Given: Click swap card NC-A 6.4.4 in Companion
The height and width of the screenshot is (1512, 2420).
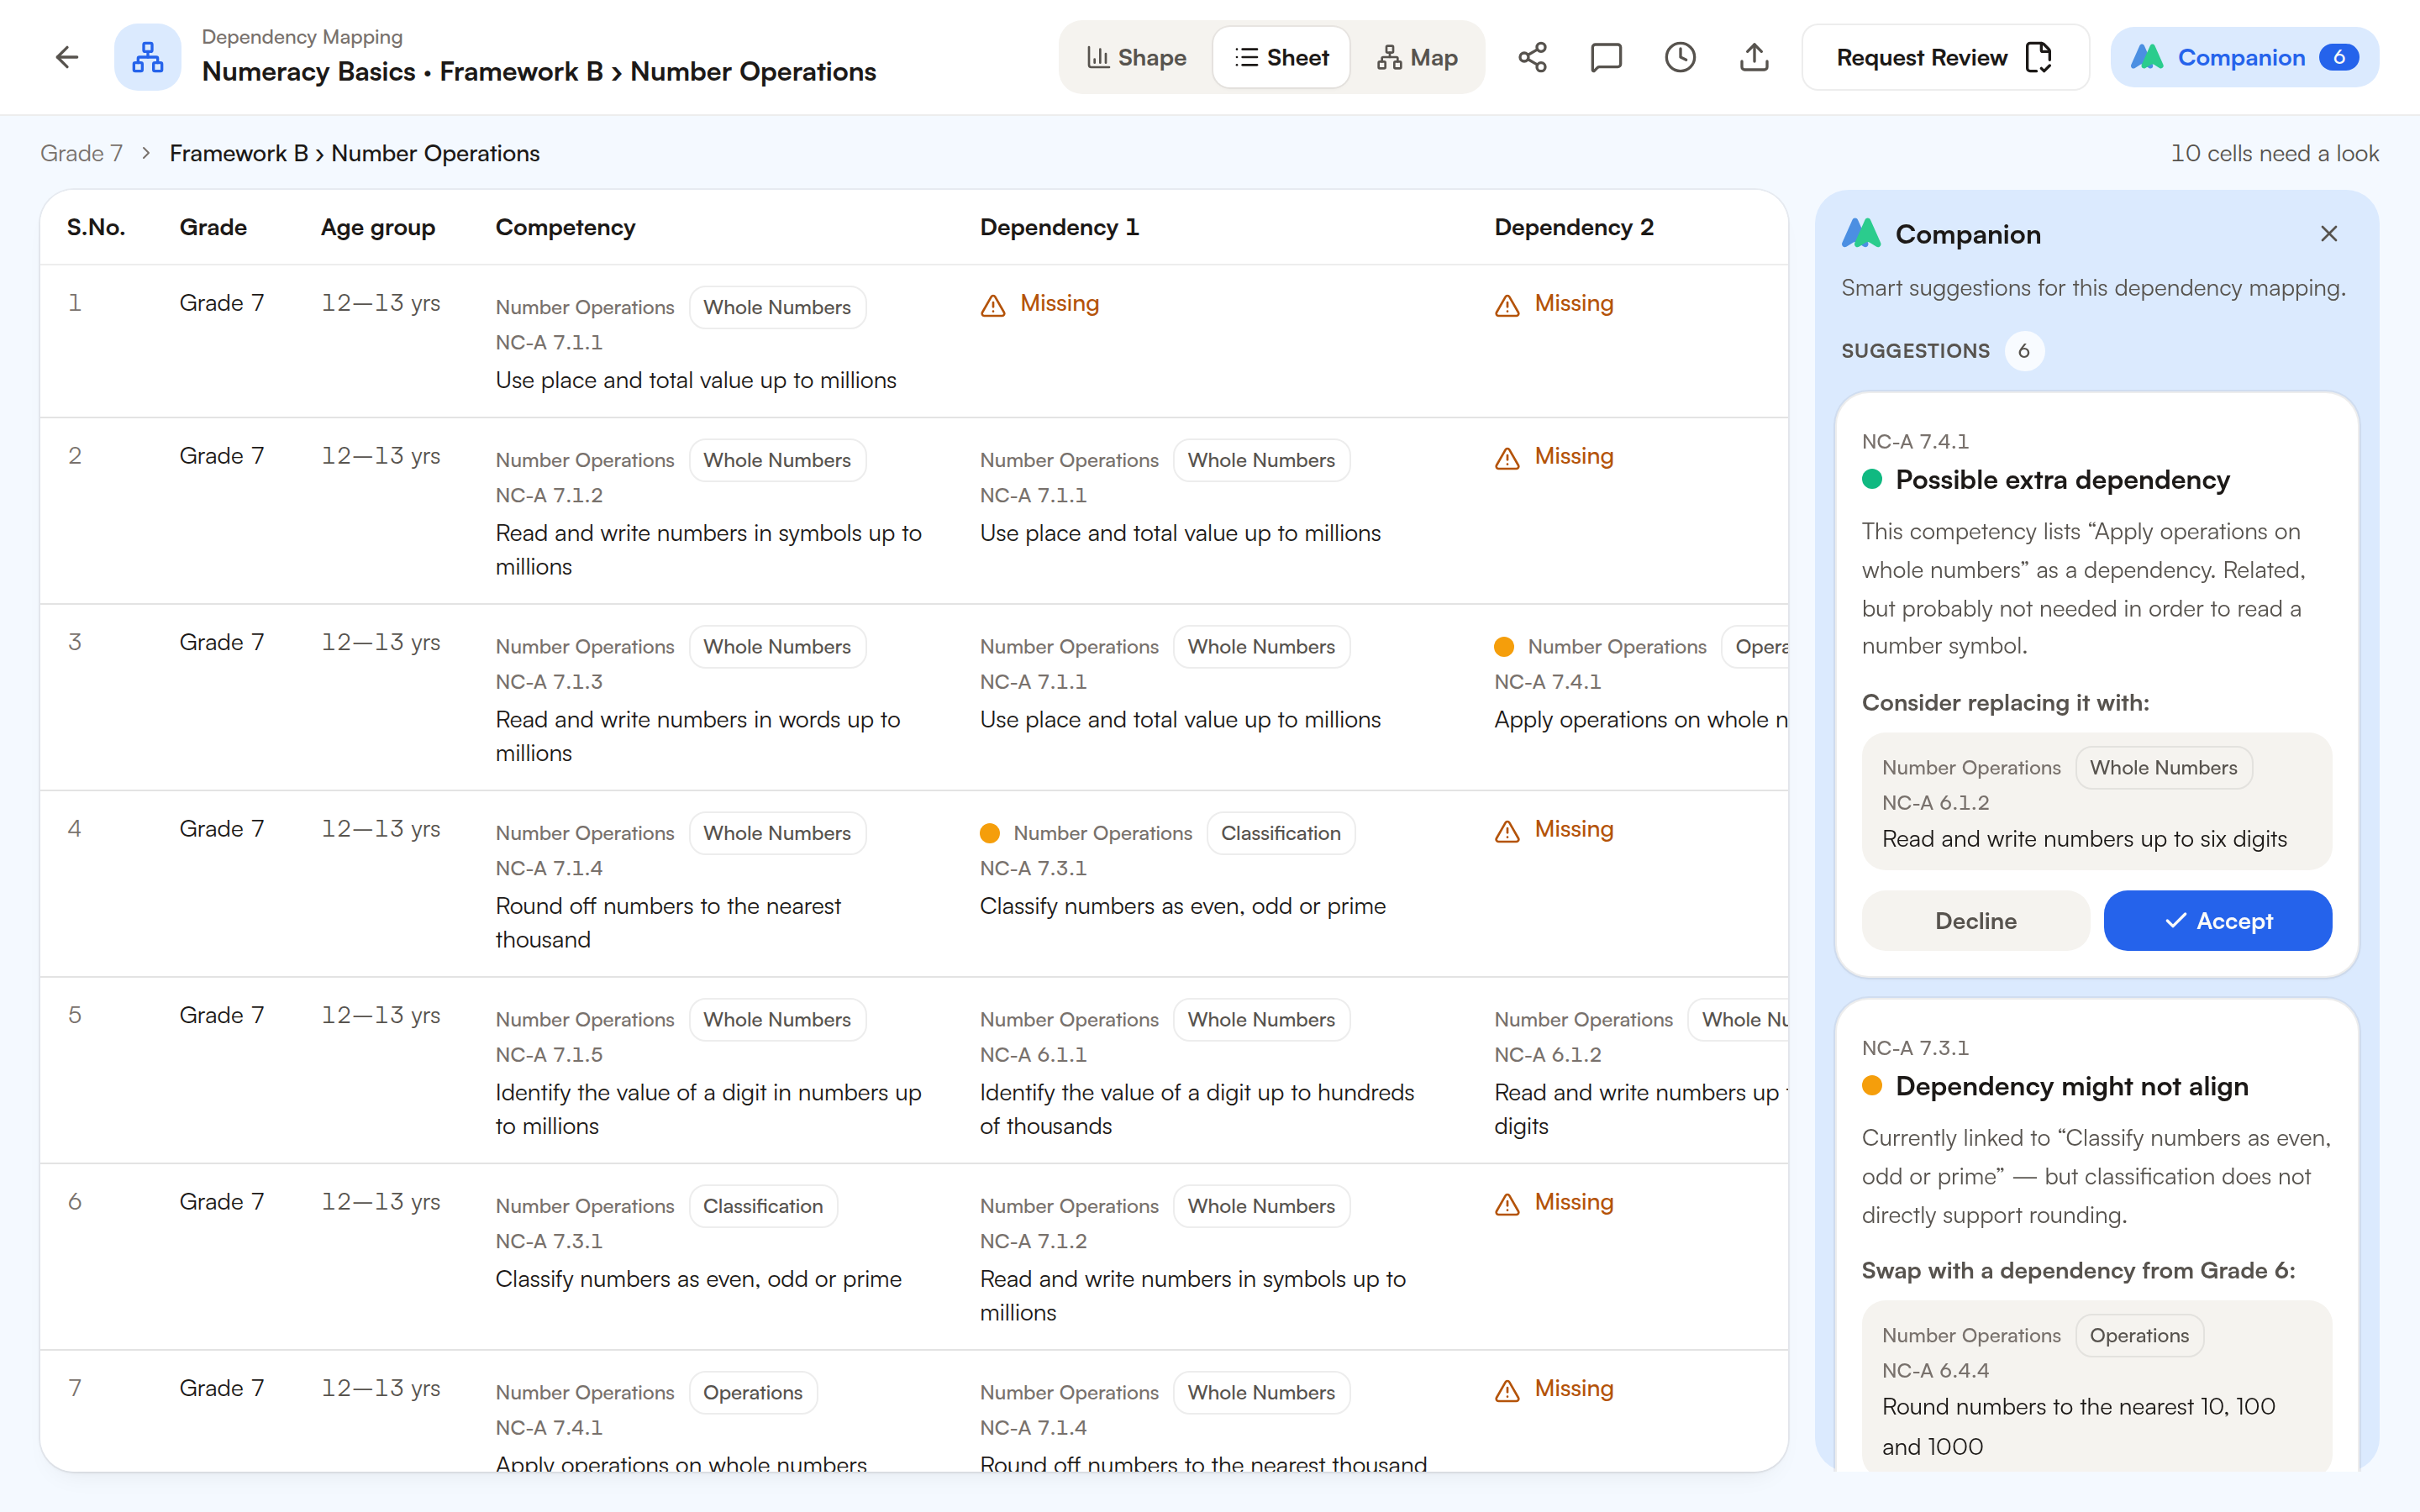Looking at the screenshot, I should click(2097, 1386).
